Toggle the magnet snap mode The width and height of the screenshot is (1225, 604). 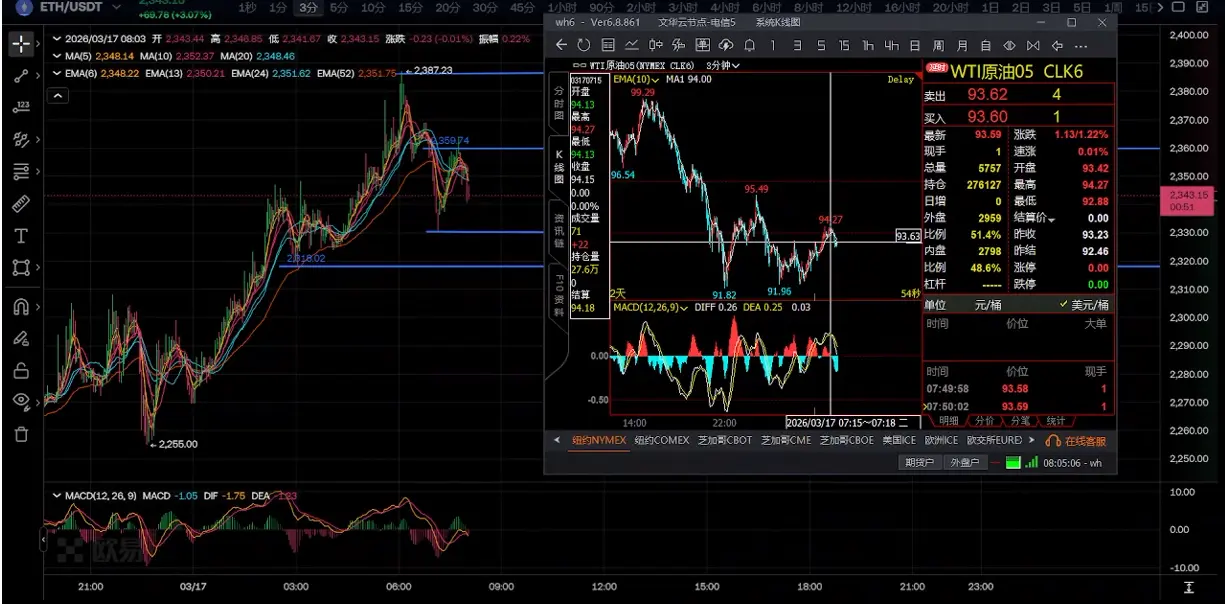coord(21,307)
